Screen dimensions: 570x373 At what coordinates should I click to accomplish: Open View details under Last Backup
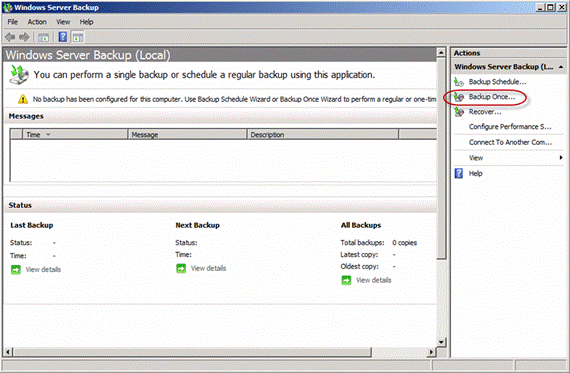click(43, 270)
